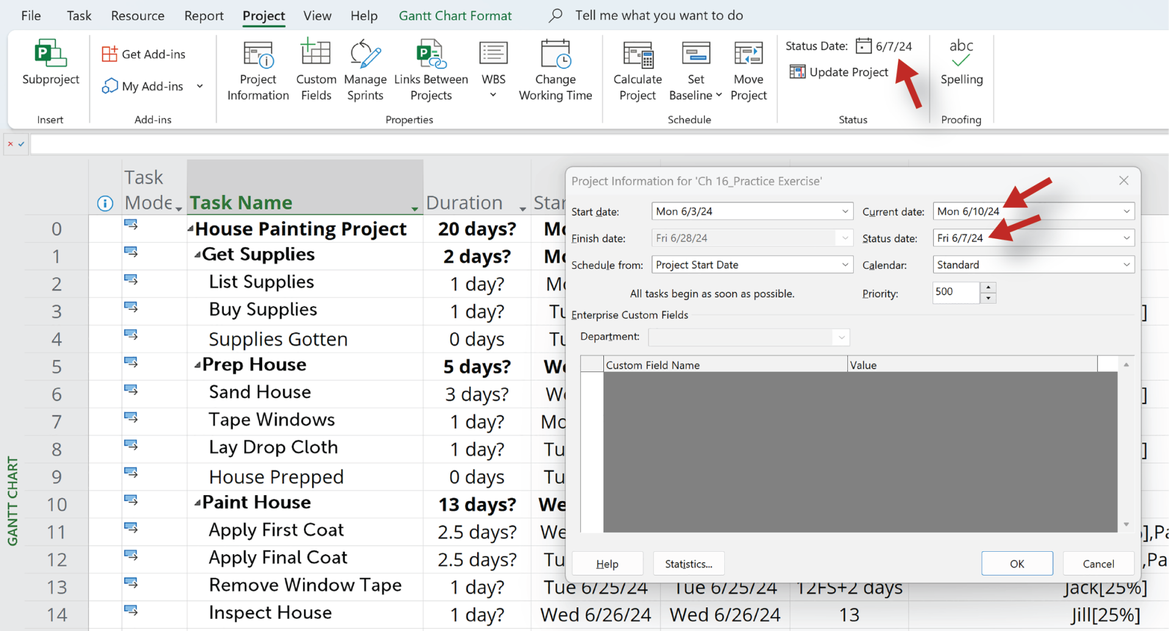Image resolution: width=1169 pixels, height=631 pixels.
Task: Click the Set Baseline icon
Action: coord(696,54)
